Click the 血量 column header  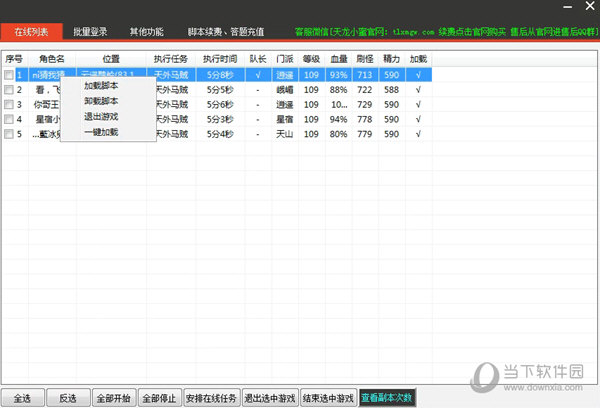(339, 59)
